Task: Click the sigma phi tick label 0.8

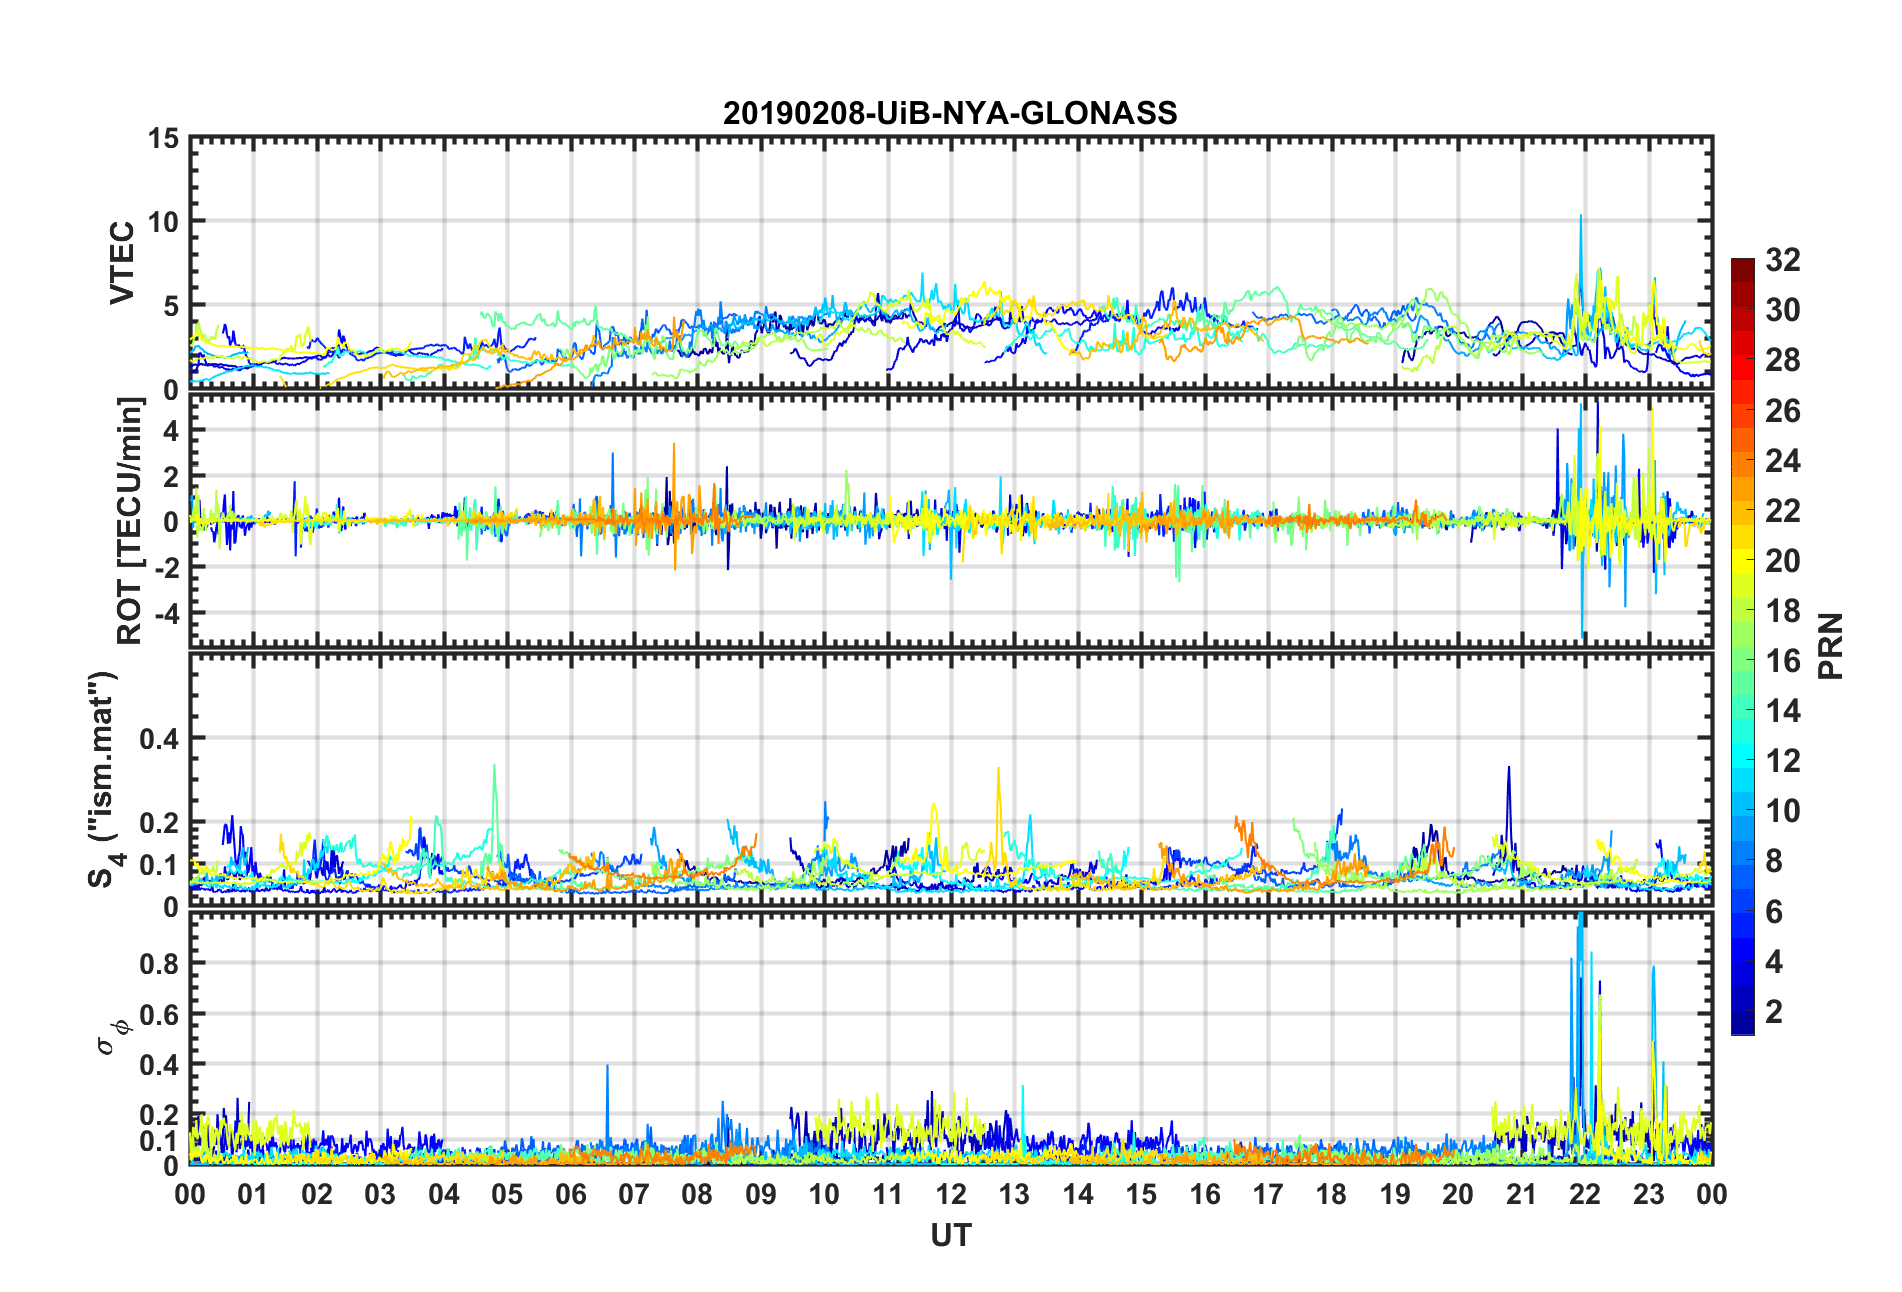Action: (x=159, y=964)
